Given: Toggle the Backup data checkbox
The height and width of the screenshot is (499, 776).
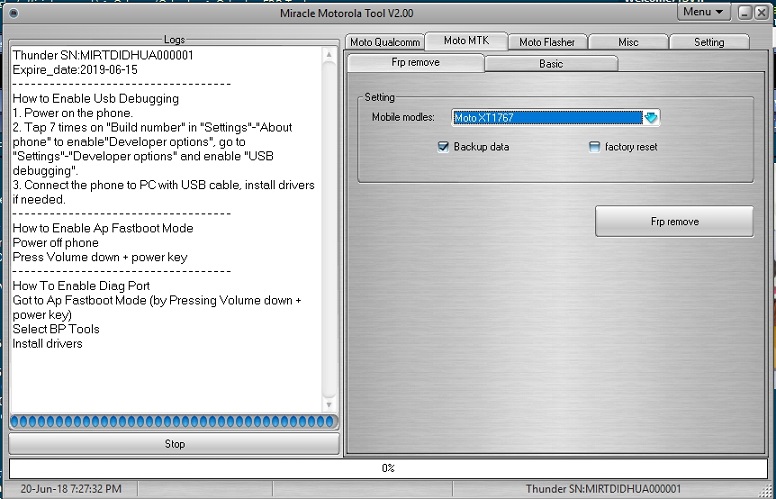Looking at the screenshot, I should pos(443,147).
